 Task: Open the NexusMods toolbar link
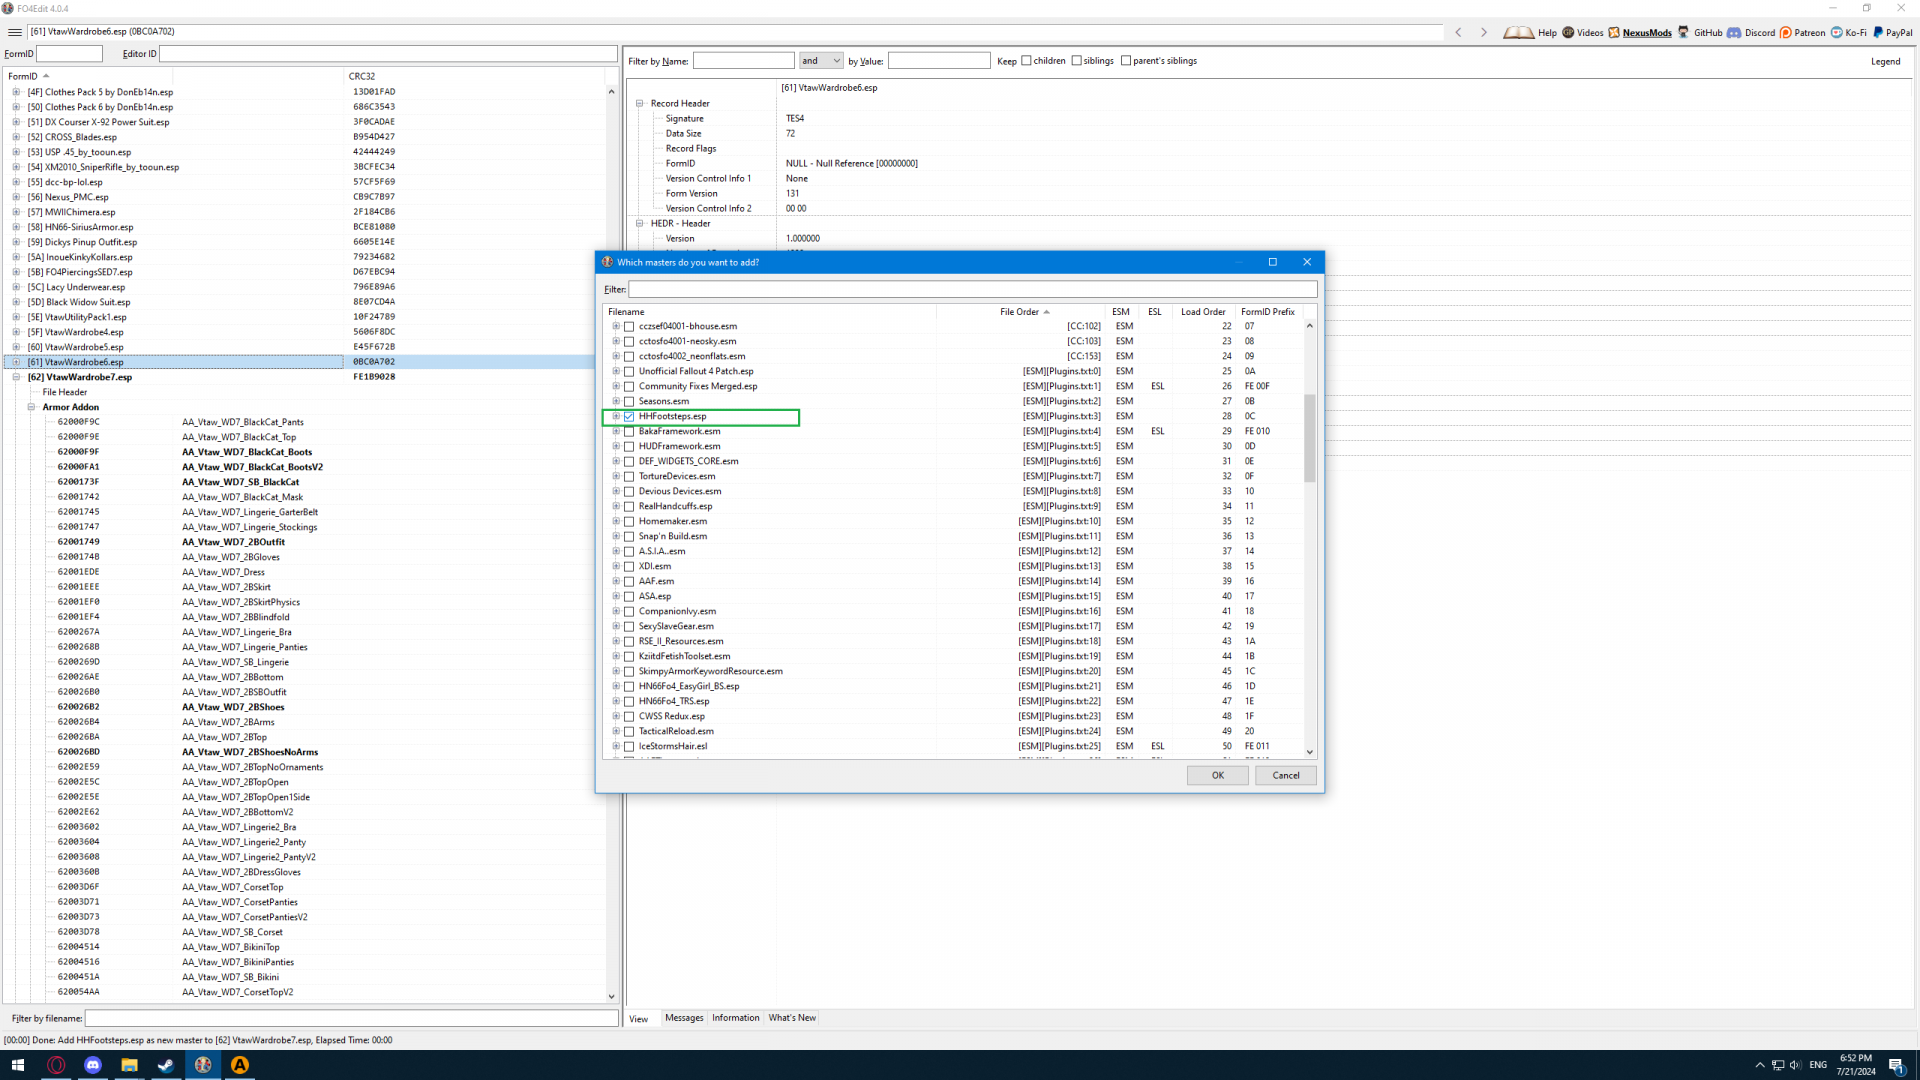tap(1645, 33)
